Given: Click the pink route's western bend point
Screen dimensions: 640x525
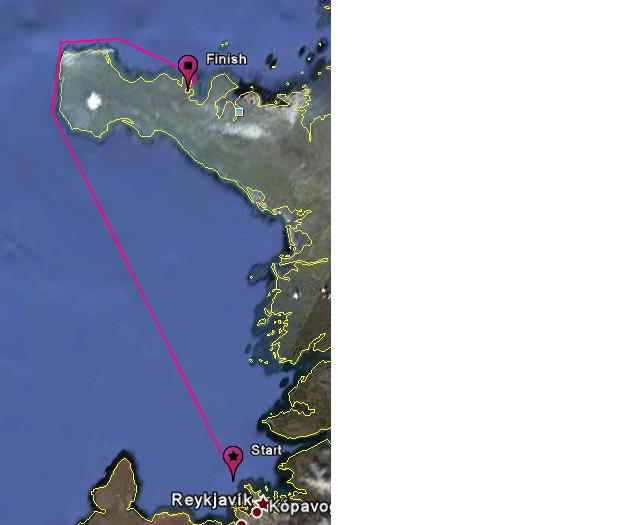Looking at the screenshot, I should click(x=53, y=113).
